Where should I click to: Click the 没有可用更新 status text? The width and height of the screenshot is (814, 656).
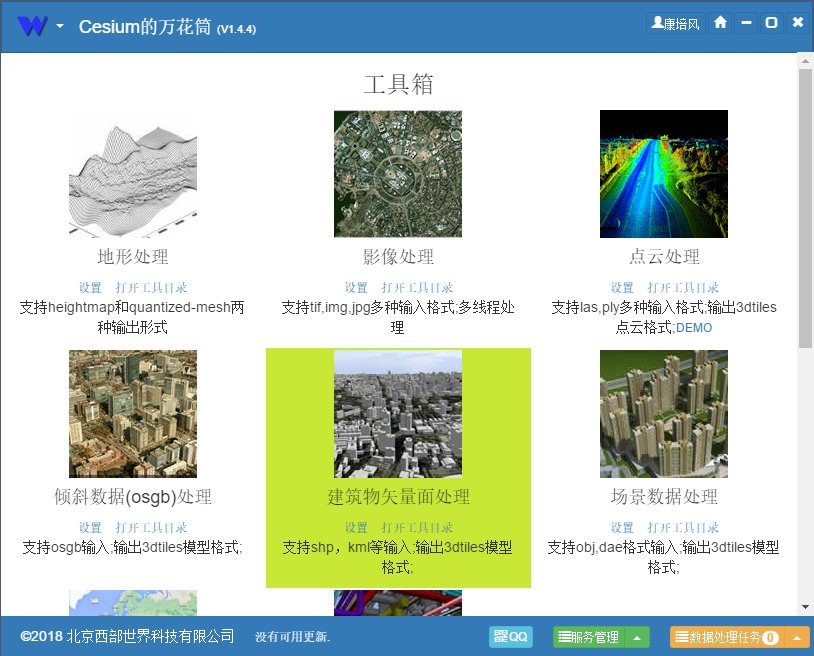coord(292,637)
